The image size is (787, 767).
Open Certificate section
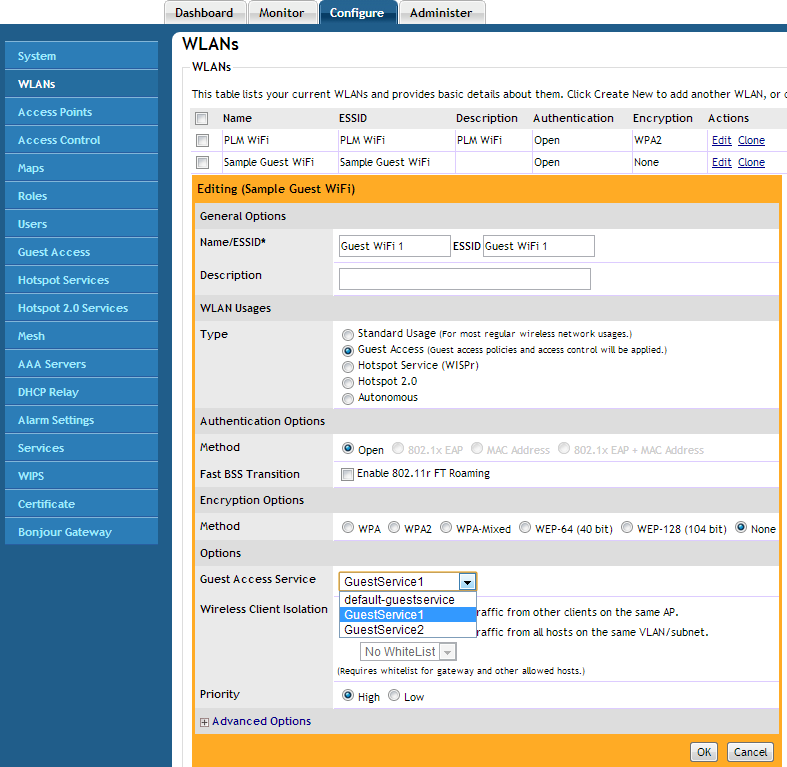(81, 504)
